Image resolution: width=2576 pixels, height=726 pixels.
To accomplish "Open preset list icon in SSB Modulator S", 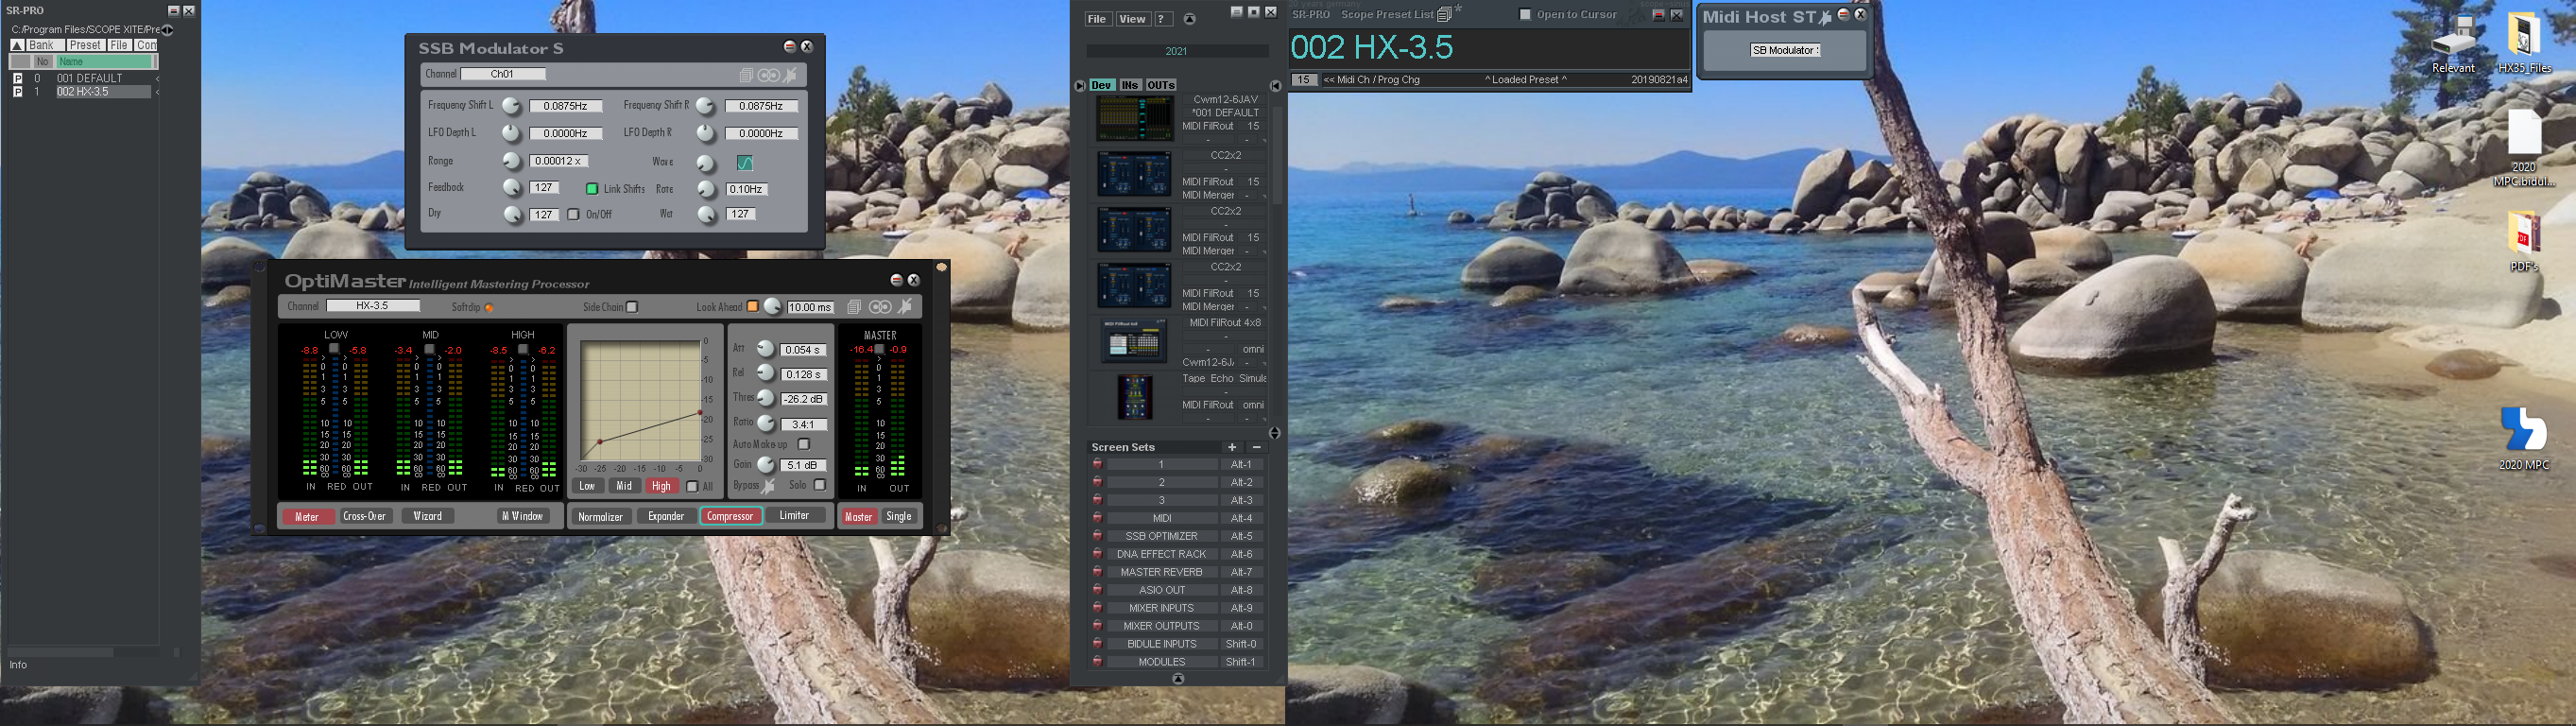I will (746, 75).
